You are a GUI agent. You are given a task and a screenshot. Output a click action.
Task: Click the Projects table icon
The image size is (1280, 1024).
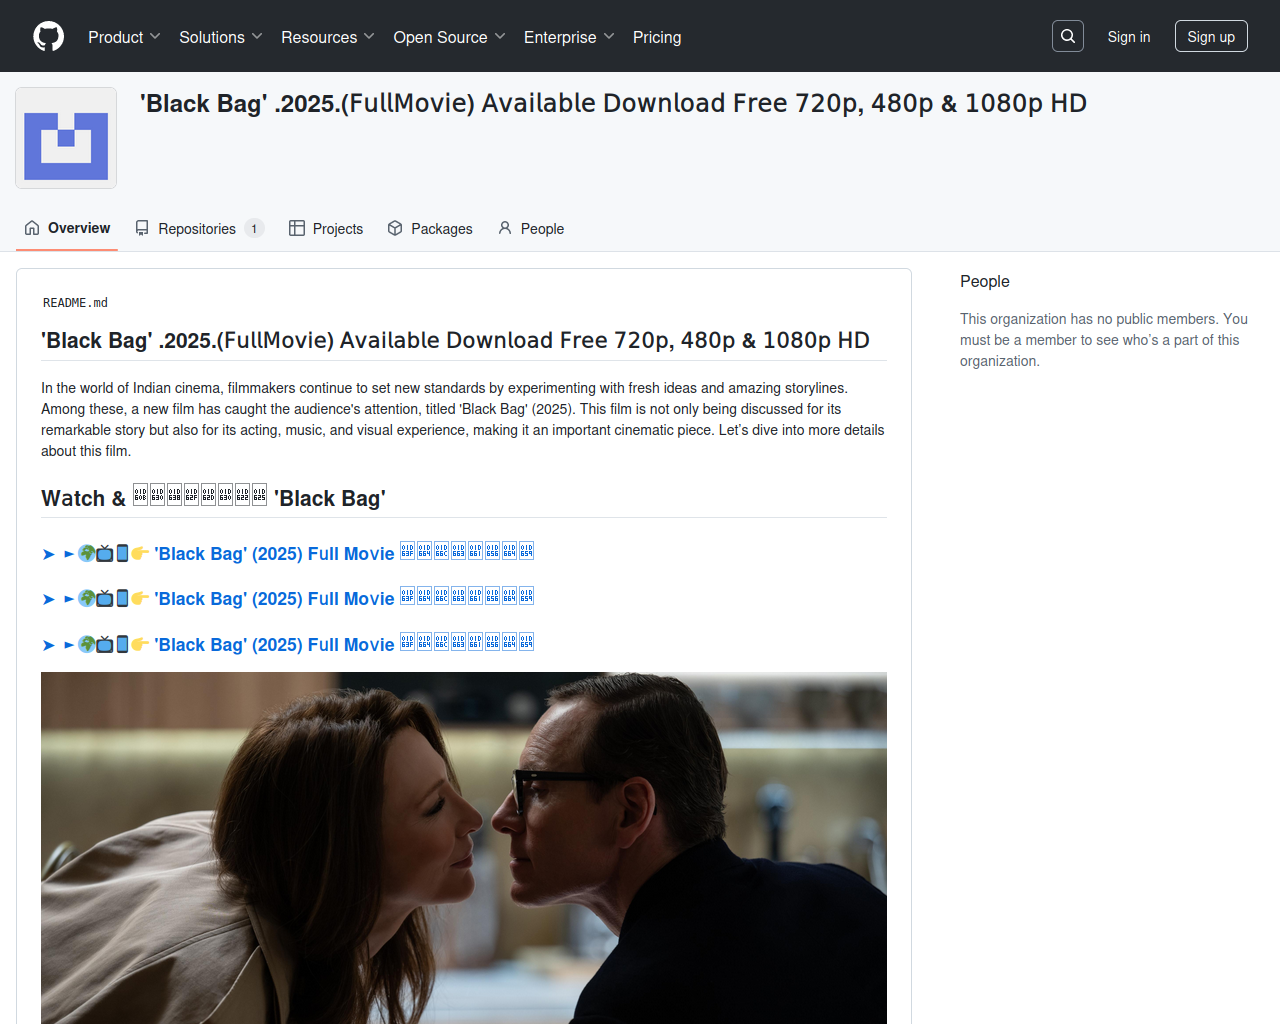coord(297,228)
